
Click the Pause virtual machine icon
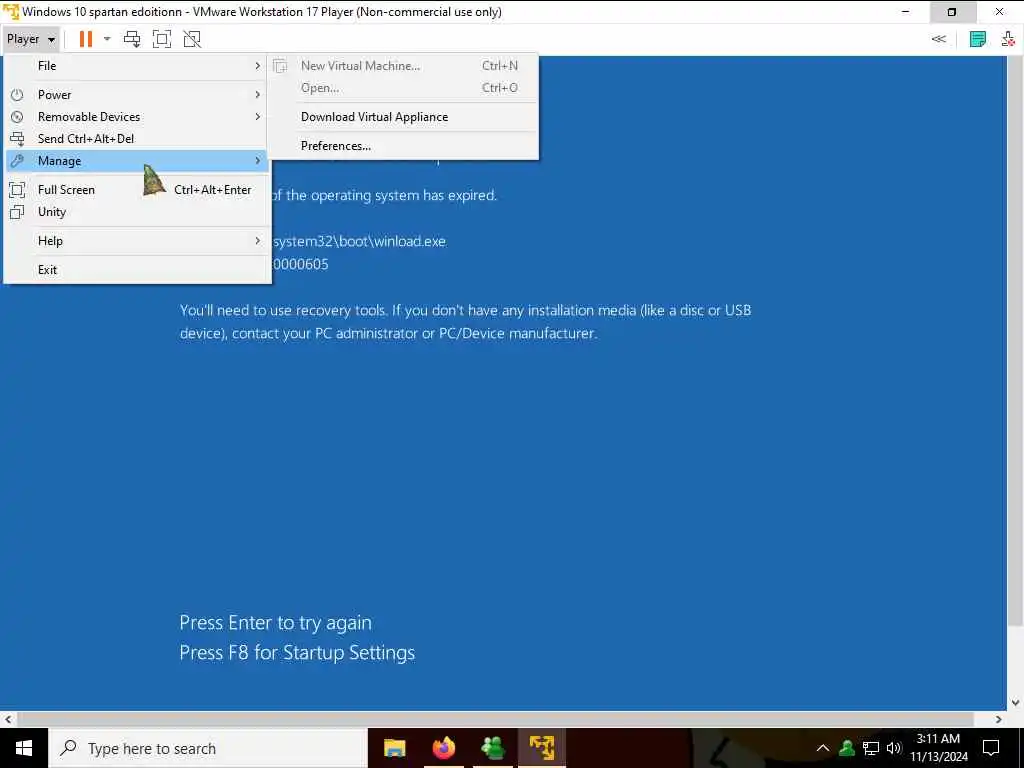86,39
